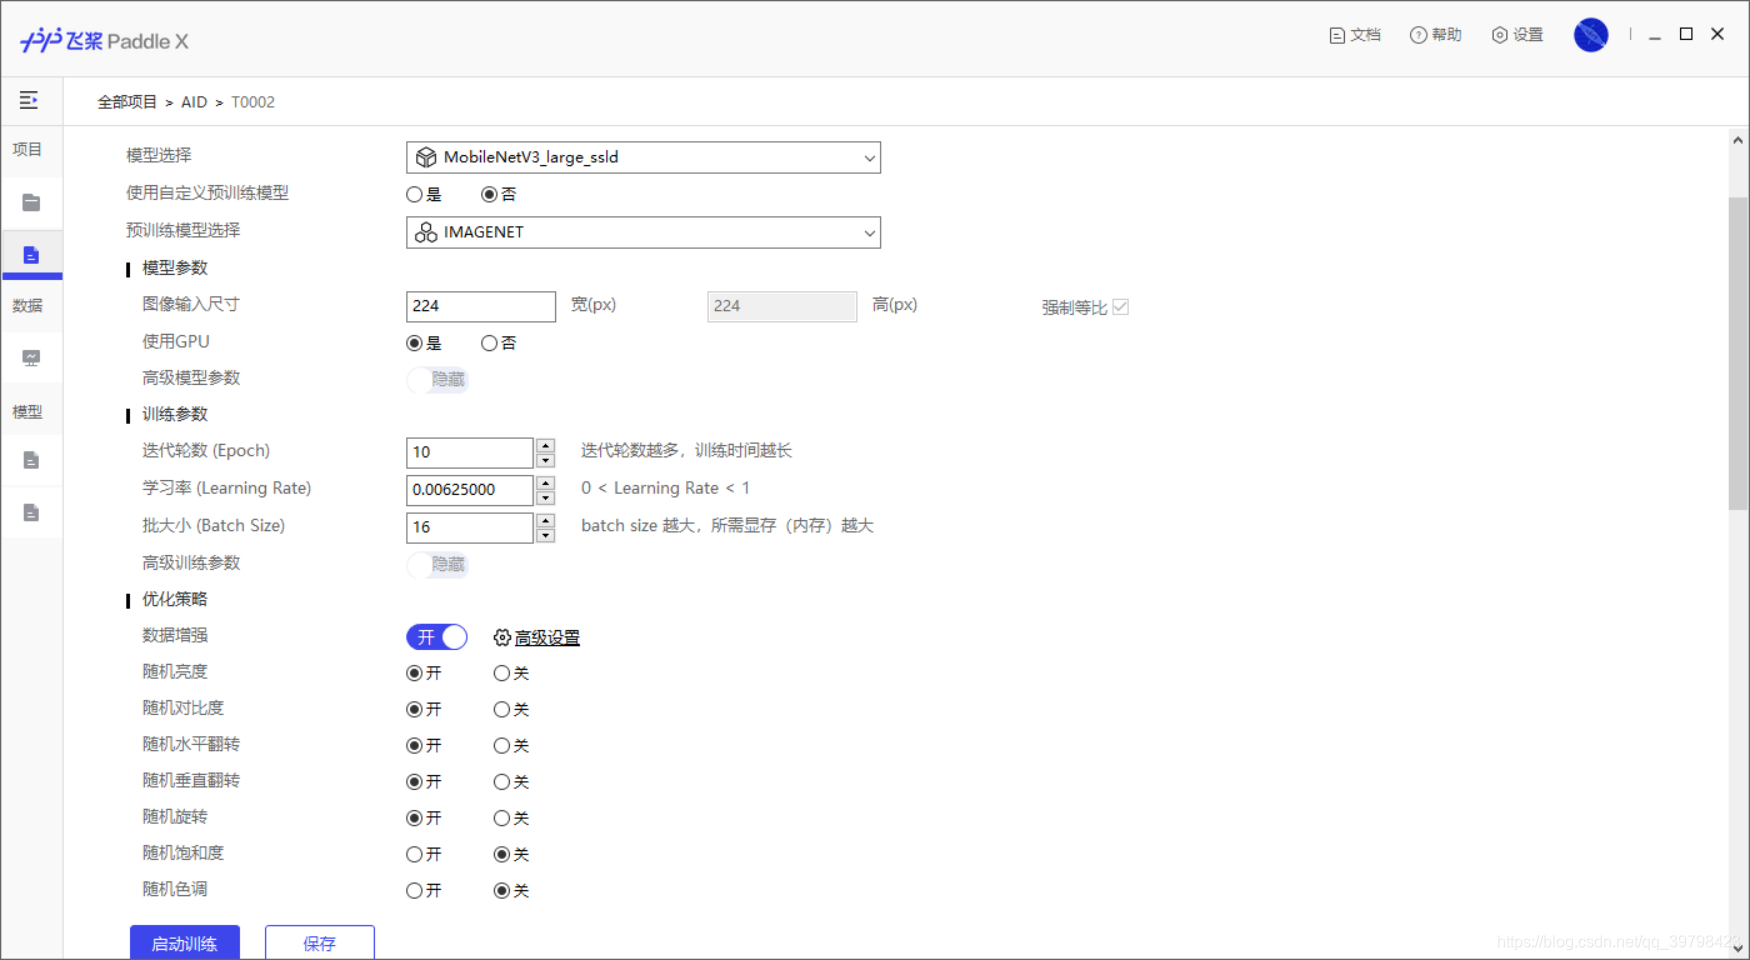Open 高级设置 data augmentation link

(547, 638)
